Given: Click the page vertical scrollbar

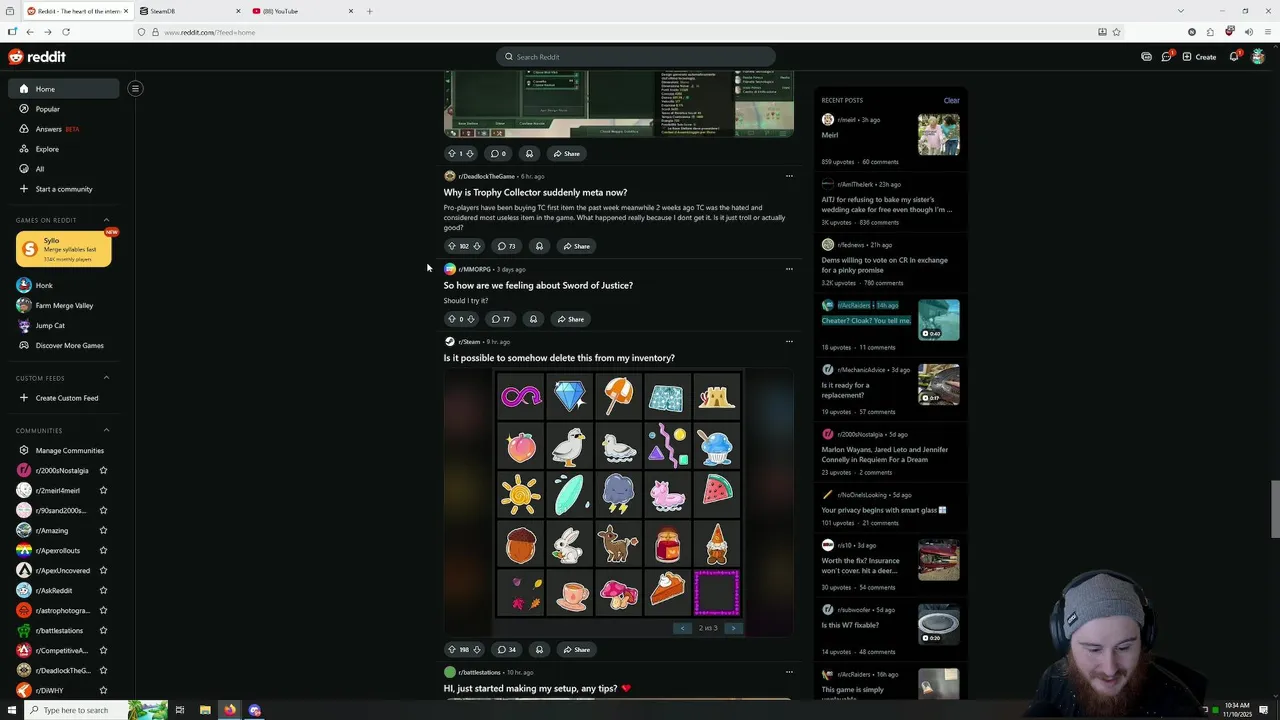Looking at the screenshot, I should (1274, 508).
